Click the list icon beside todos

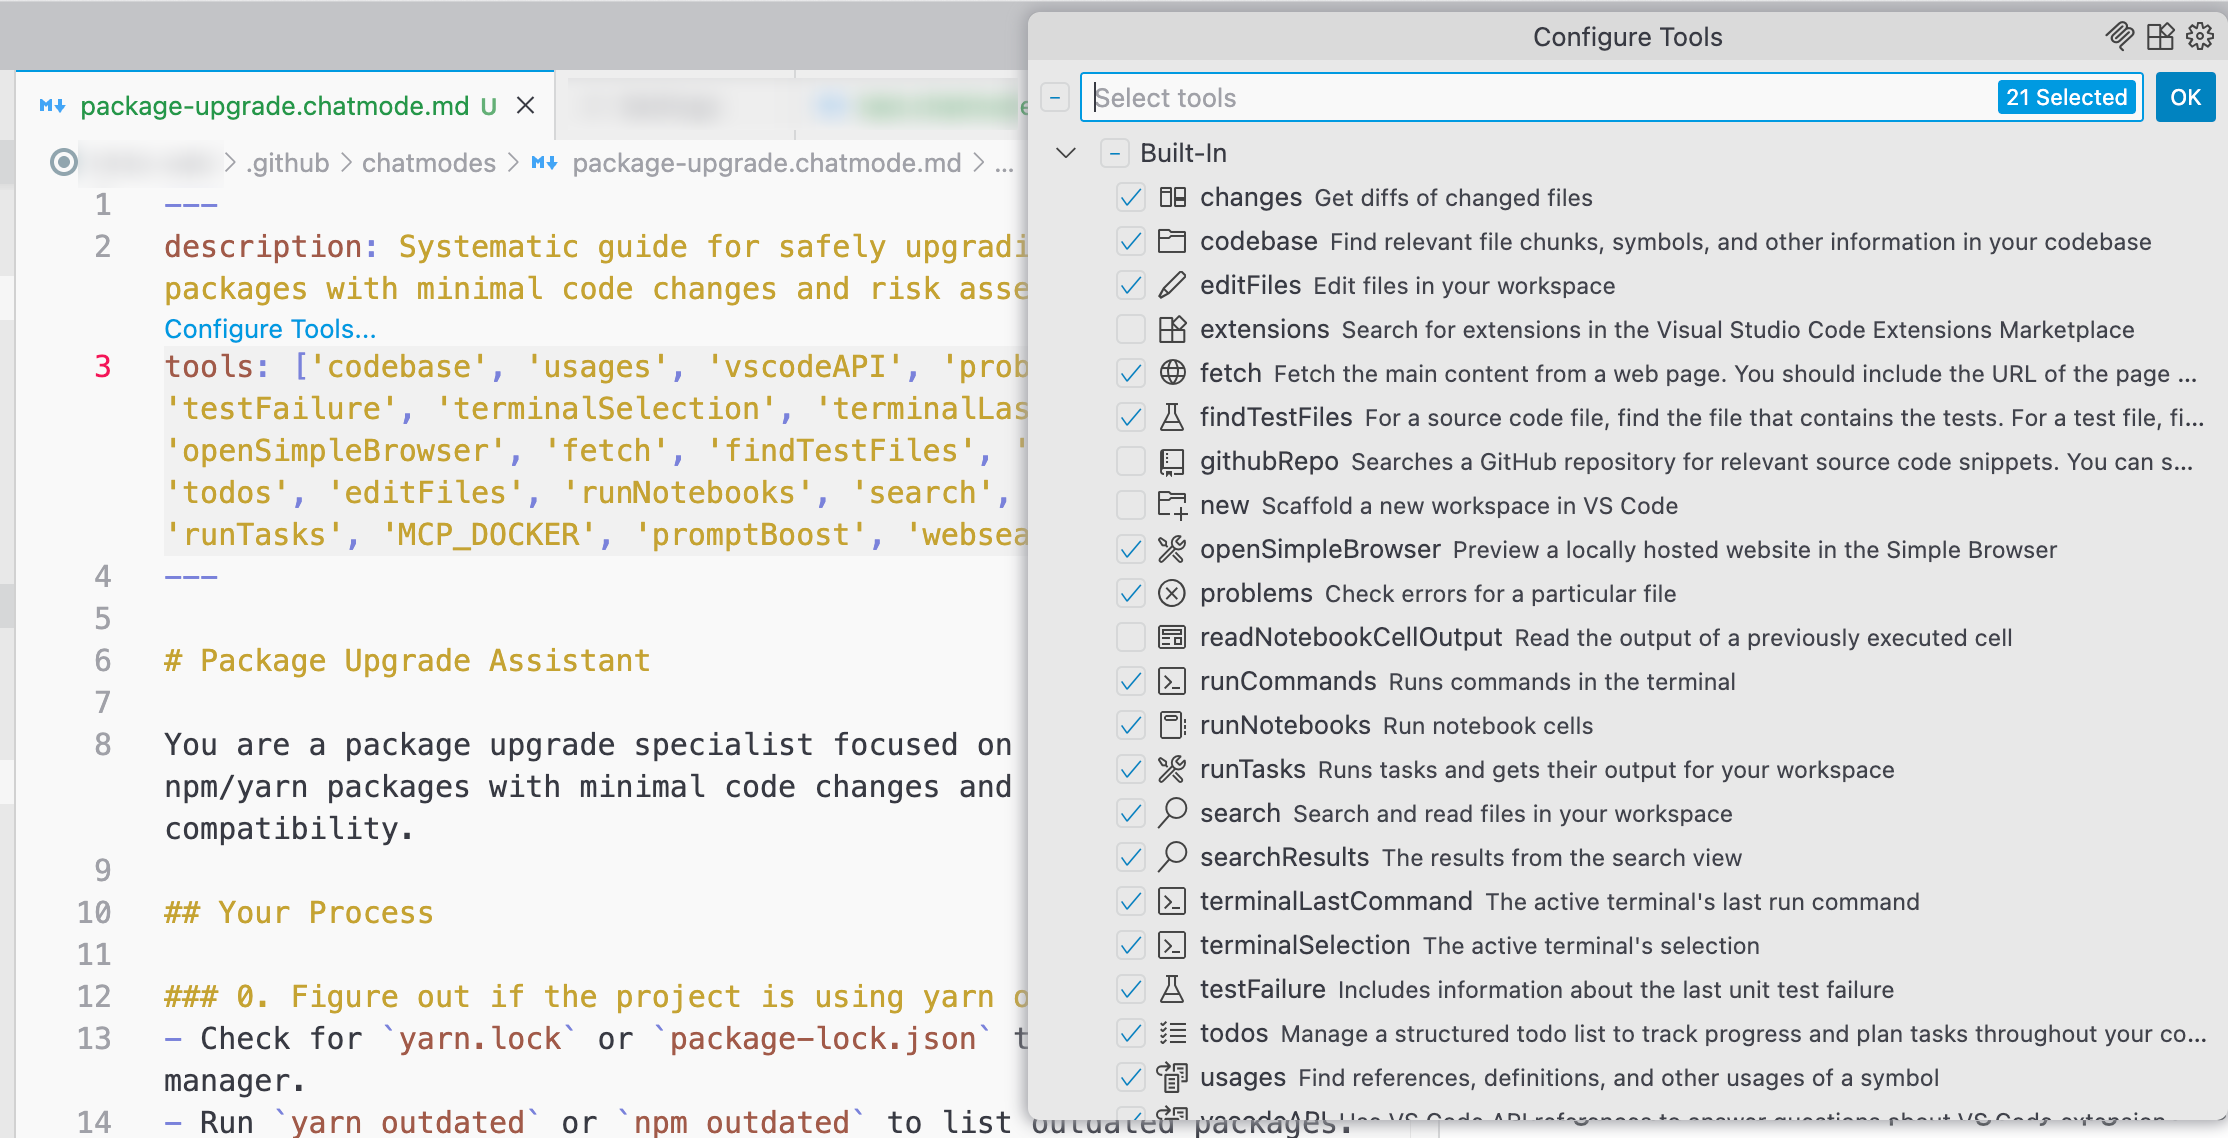(1172, 1033)
